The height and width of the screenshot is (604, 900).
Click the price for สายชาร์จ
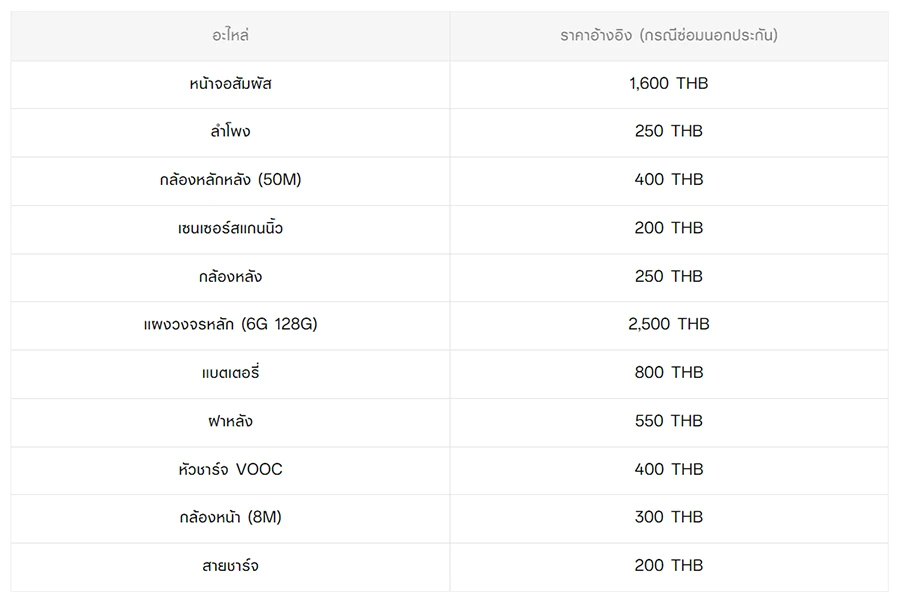point(668,566)
